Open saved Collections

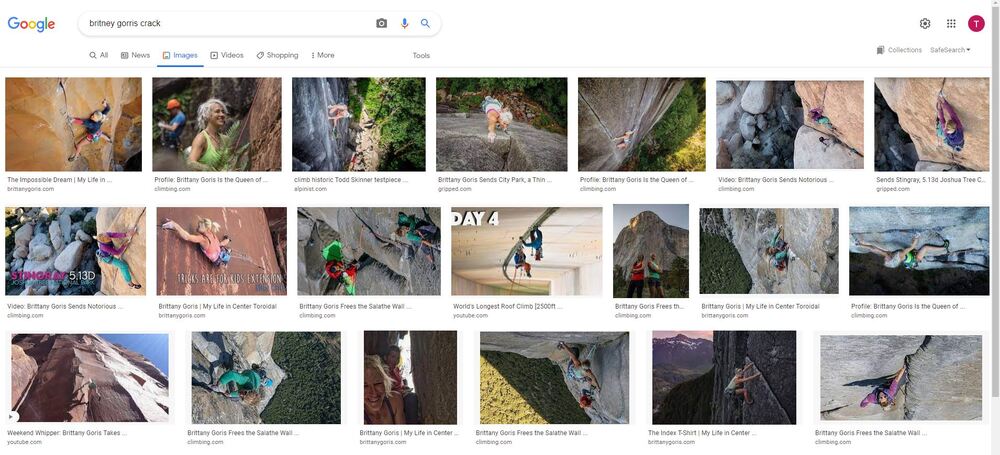point(899,50)
